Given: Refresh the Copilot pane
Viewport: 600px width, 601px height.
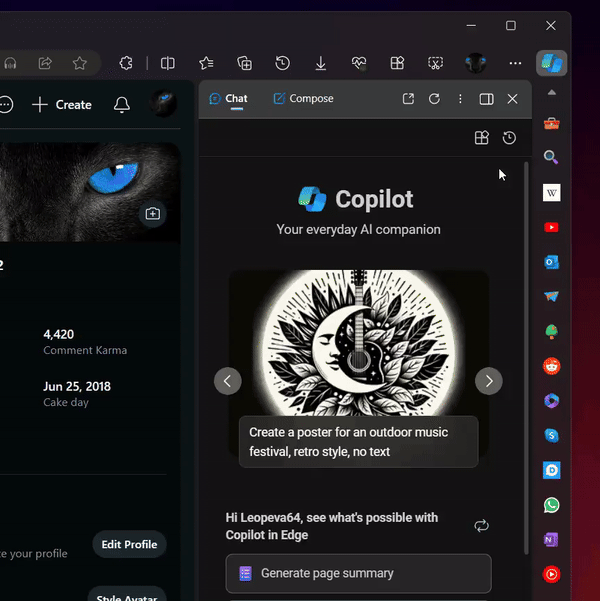Looking at the screenshot, I should pyautogui.click(x=434, y=99).
